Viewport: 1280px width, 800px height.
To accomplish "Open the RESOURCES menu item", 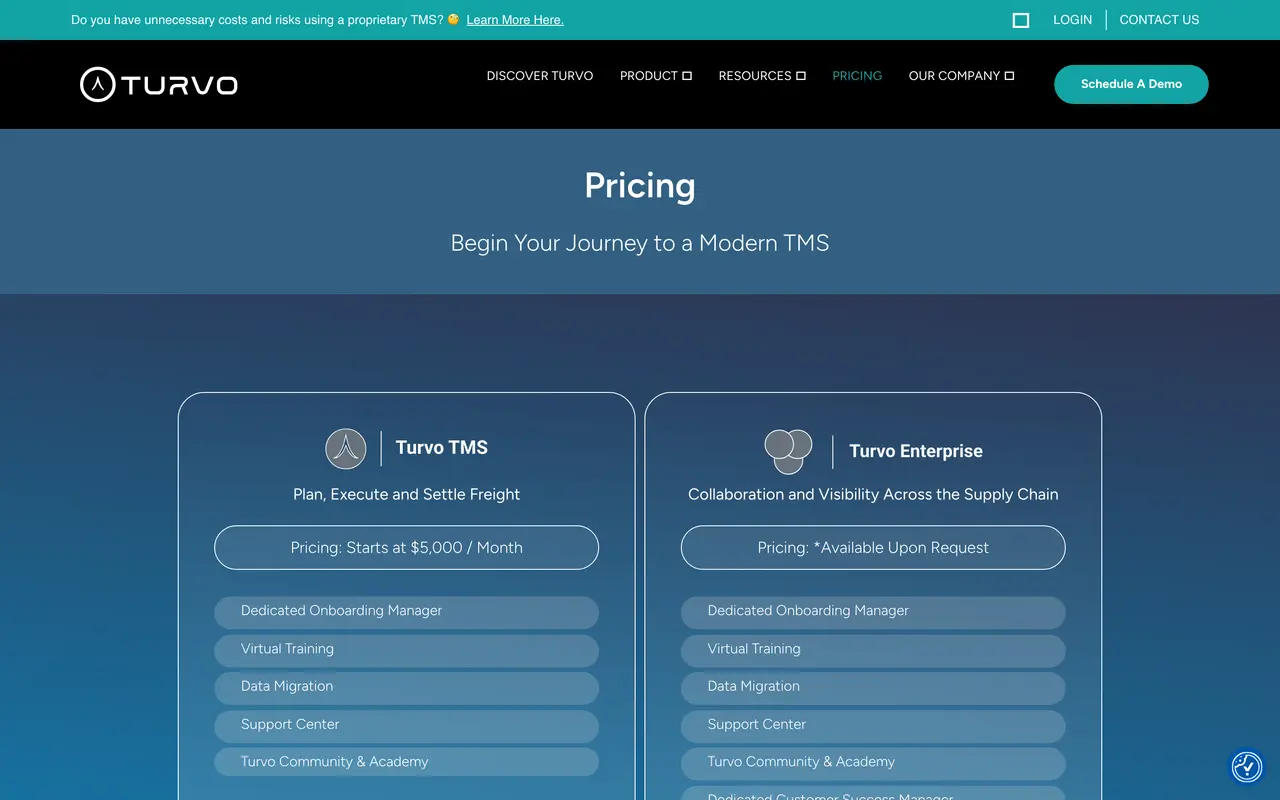I will click(x=755, y=76).
